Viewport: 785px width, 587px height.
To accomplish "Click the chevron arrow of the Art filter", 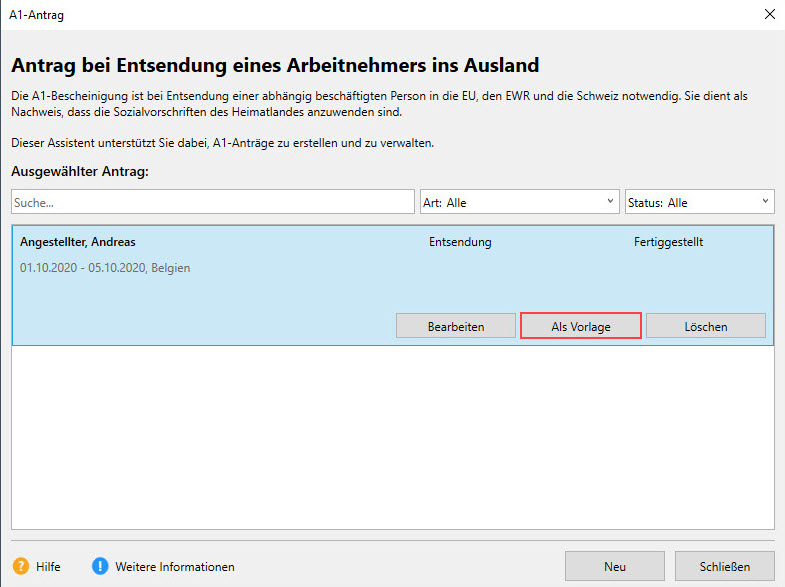I will tap(610, 202).
